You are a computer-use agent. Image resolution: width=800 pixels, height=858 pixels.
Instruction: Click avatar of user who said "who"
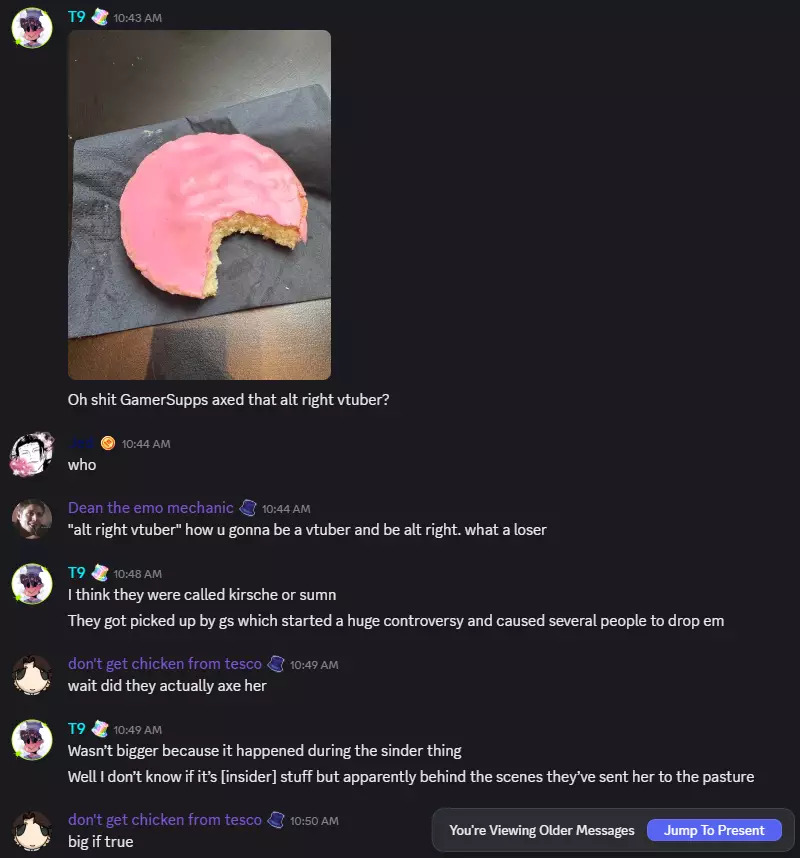point(32,454)
